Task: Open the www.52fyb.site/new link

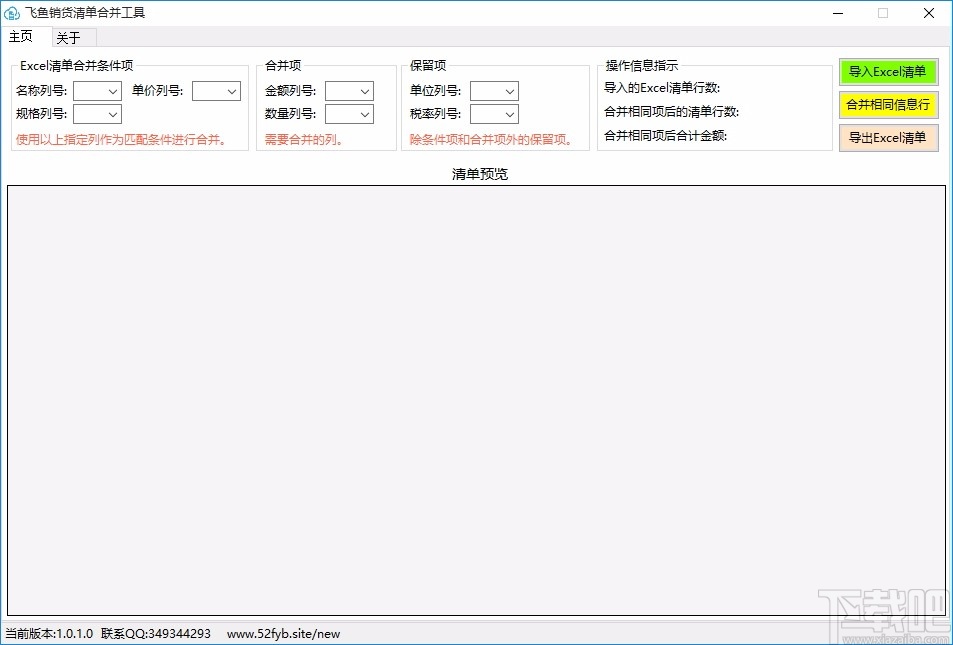Action: pos(283,633)
